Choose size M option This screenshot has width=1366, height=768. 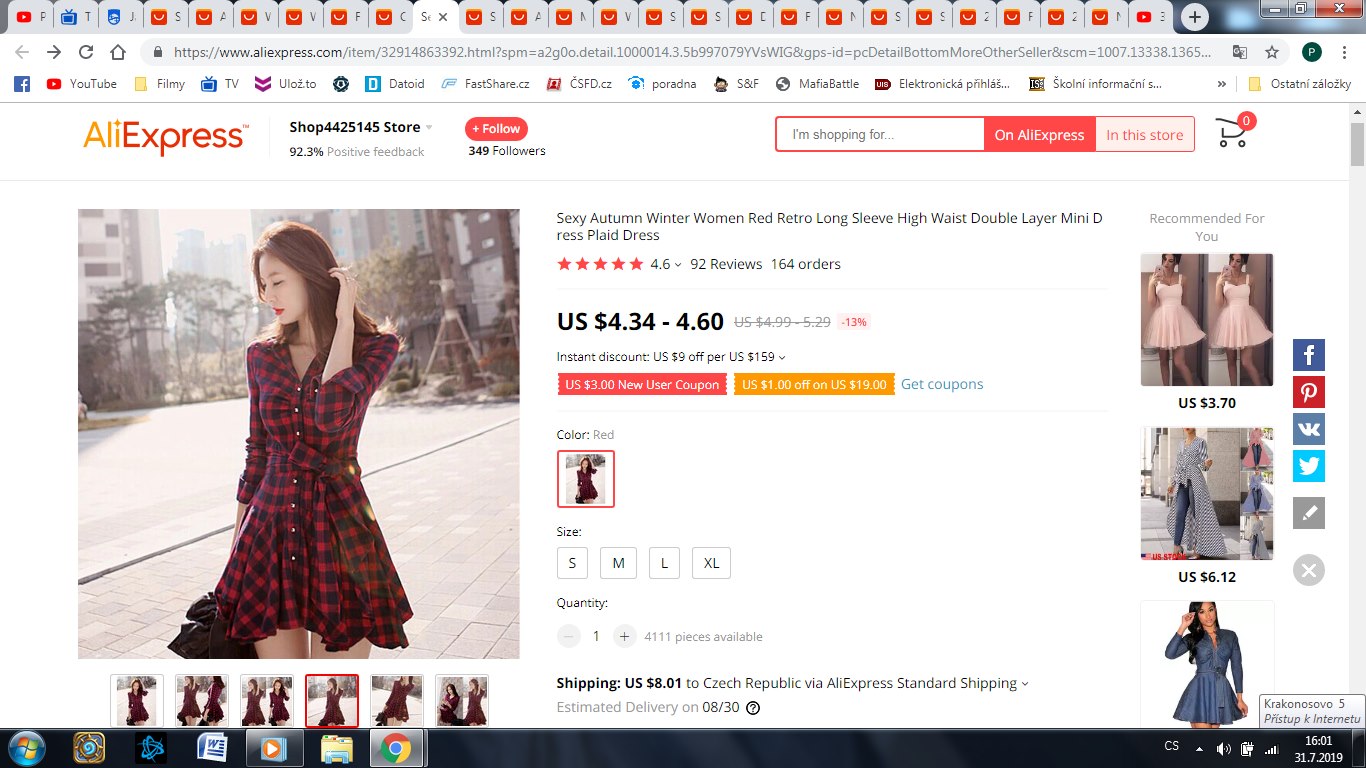pyautogui.click(x=618, y=563)
